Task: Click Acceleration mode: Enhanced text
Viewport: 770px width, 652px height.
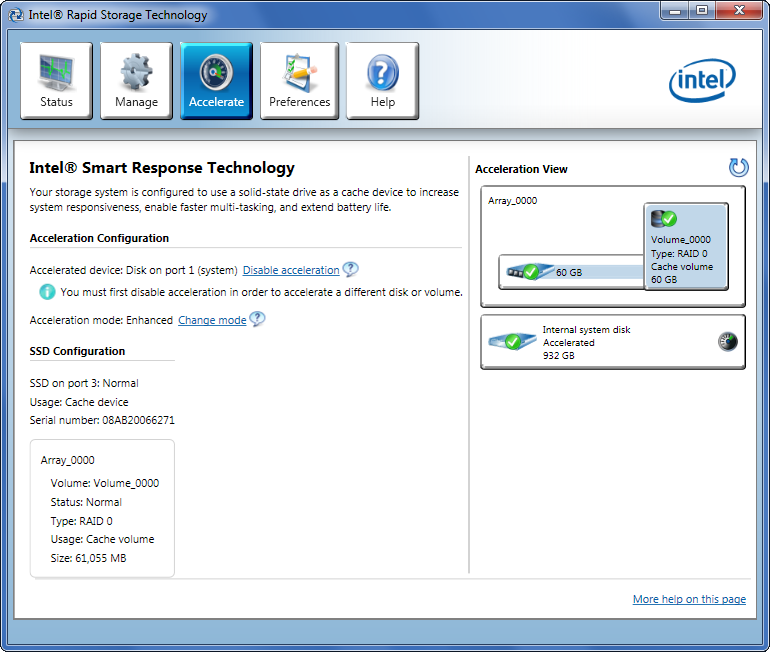Action: click(101, 320)
